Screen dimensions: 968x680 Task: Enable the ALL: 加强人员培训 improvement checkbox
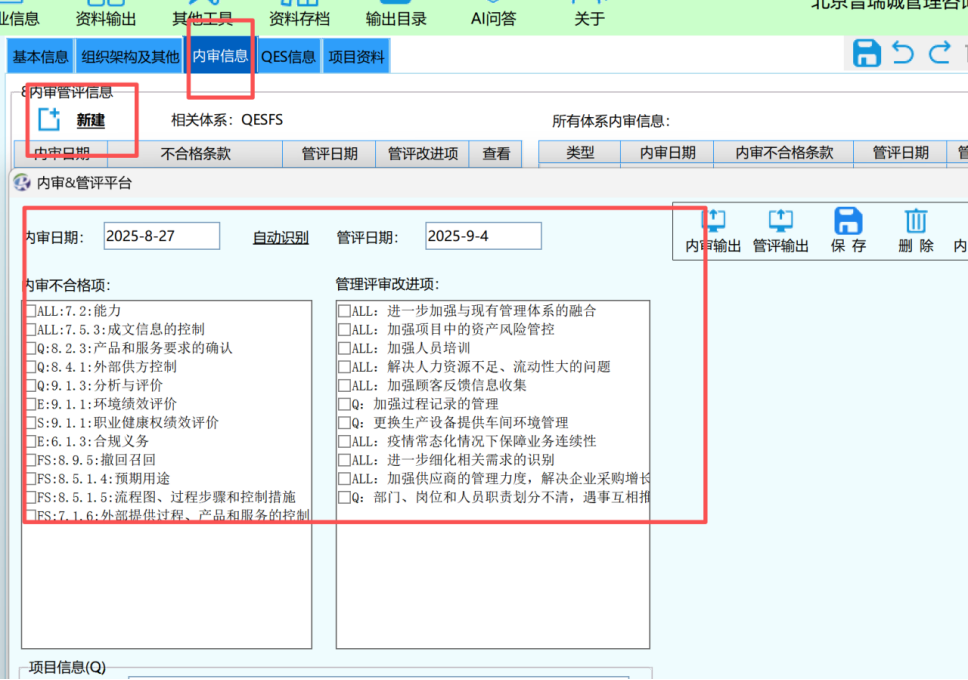pyautogui.click(x=344, y=348)
